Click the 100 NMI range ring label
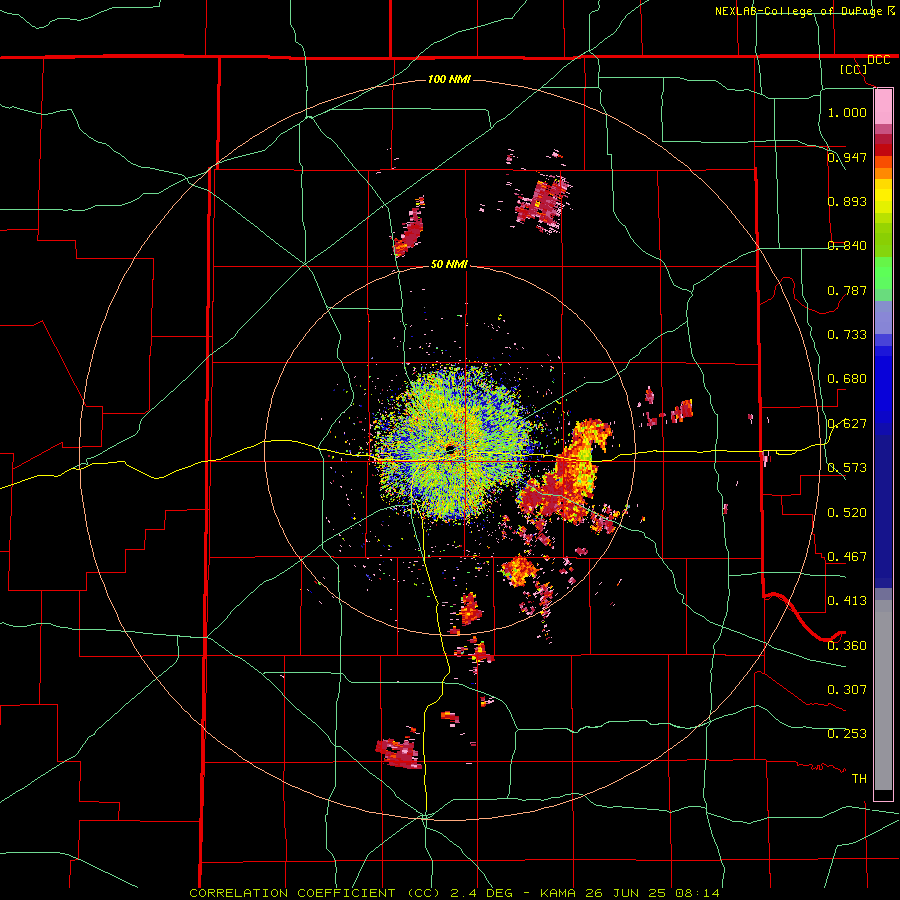 449,79
